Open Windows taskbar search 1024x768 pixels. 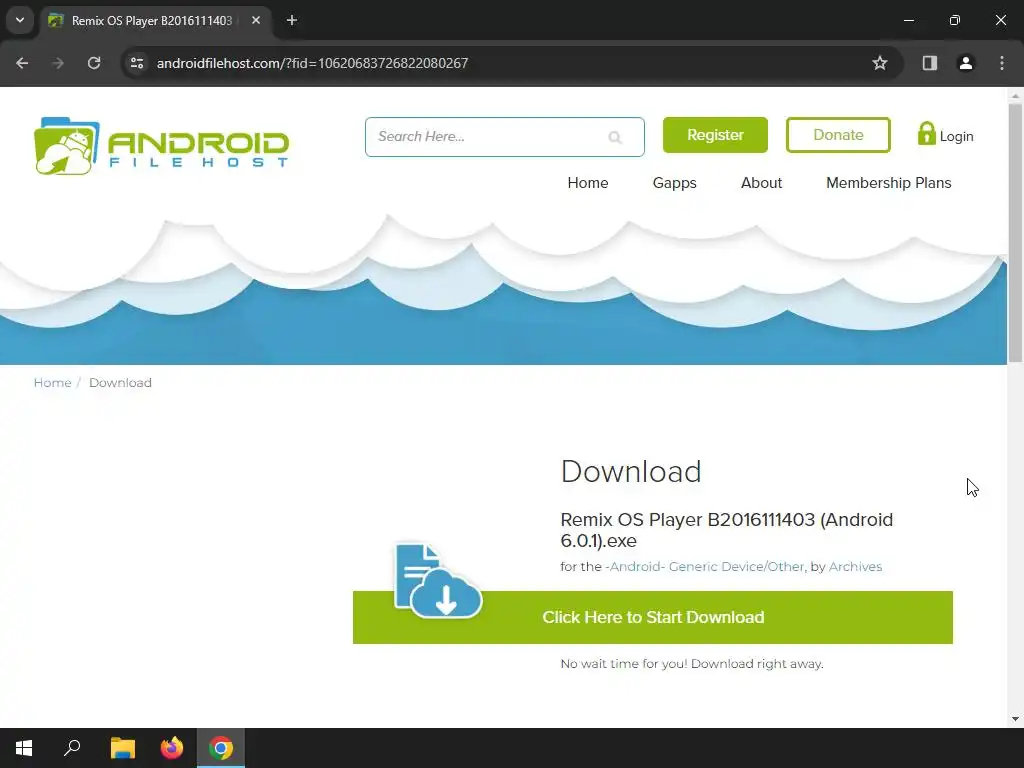click(72, 748)
